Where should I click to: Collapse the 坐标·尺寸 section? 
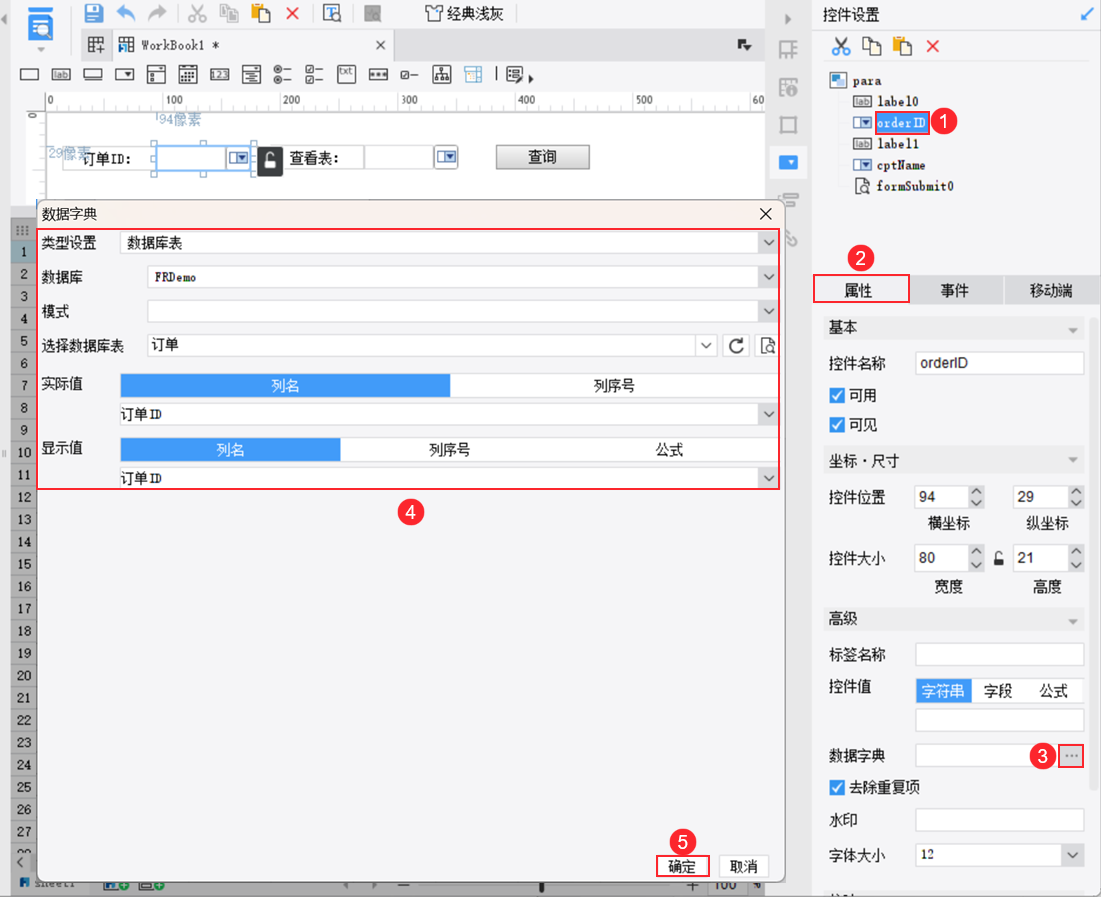pyautogui.click(x=1072, y=460)
